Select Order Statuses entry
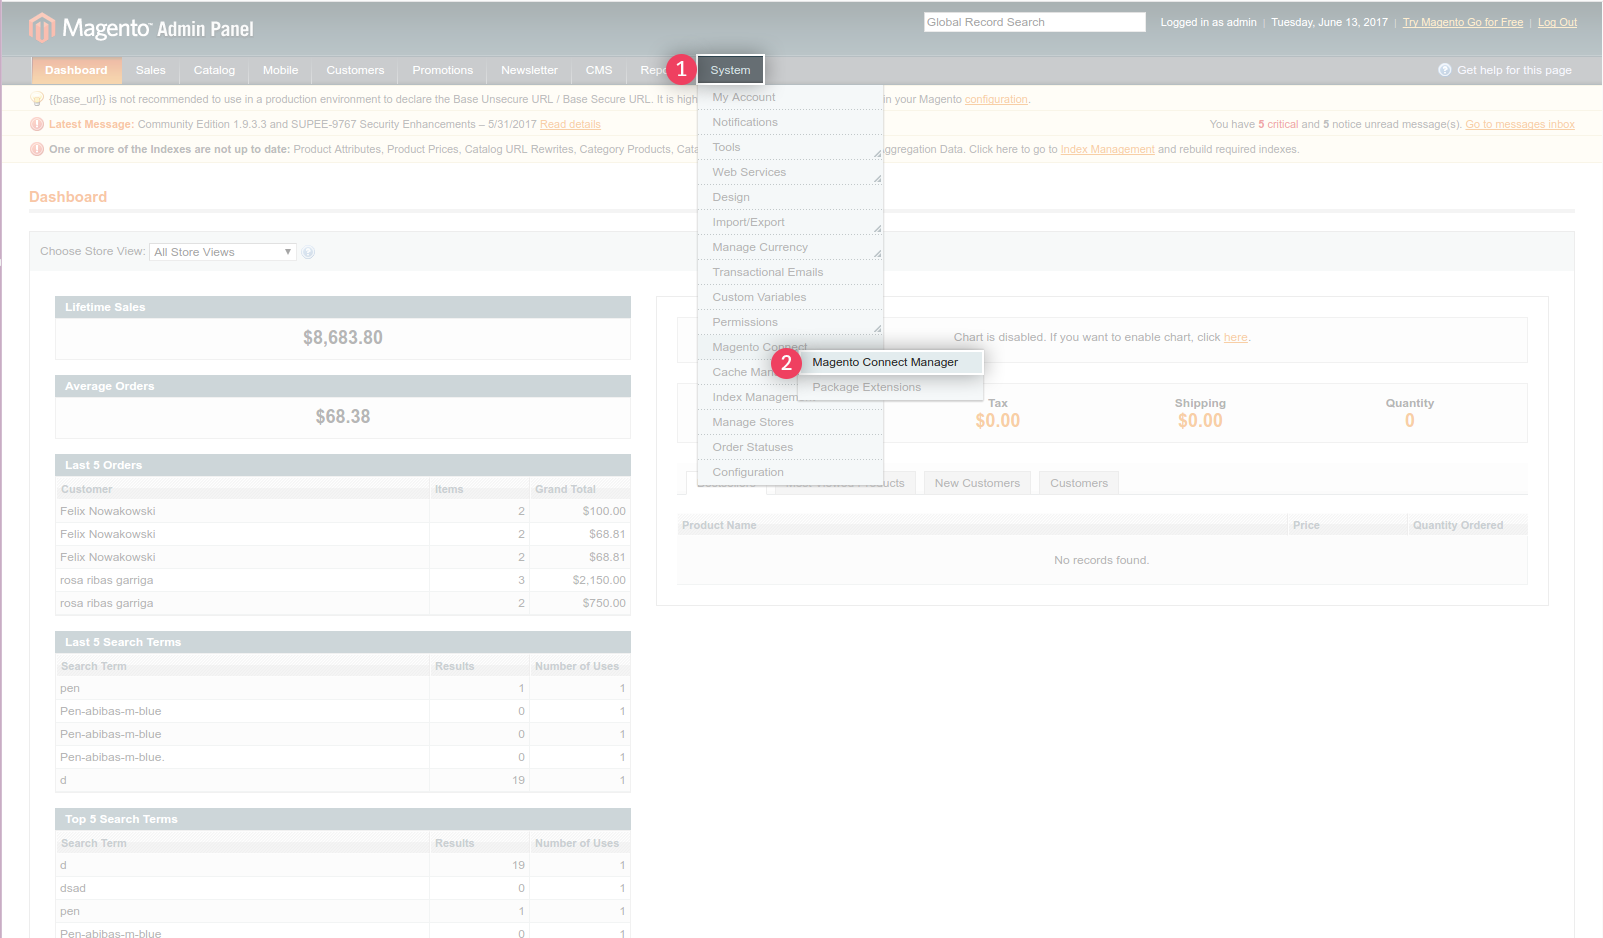 (x=790, y=447)
